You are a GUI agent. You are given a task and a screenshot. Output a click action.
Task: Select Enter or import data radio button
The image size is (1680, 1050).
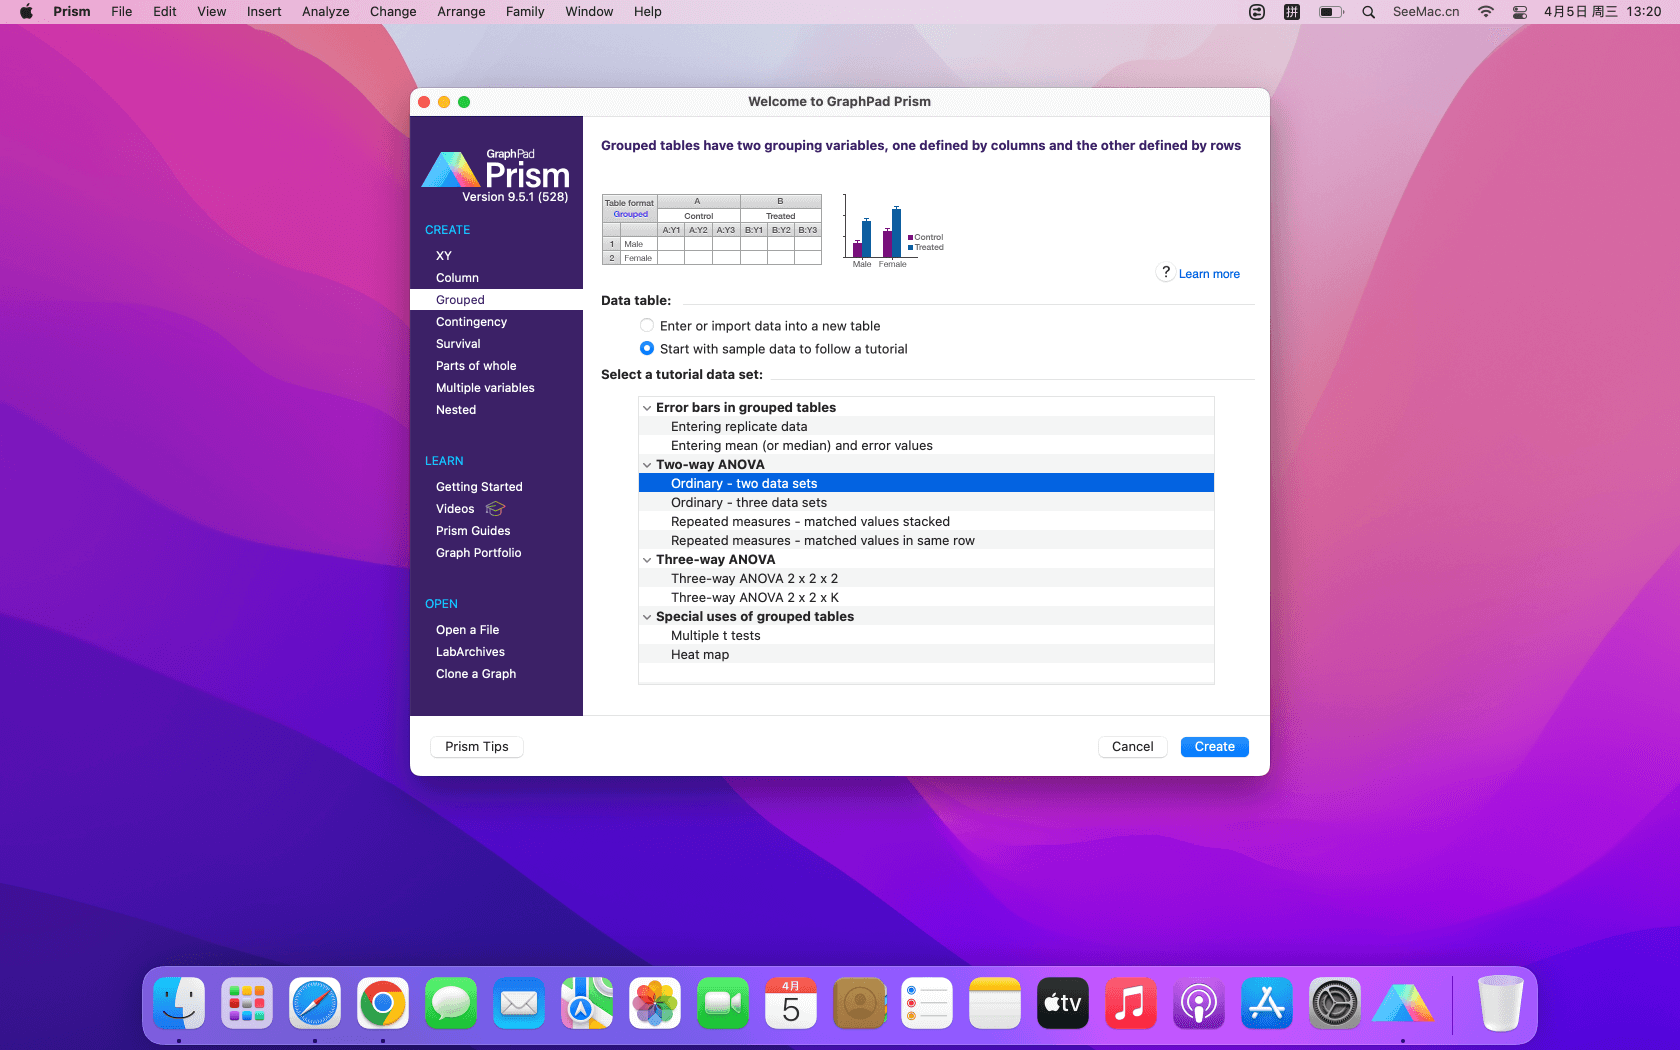pos(647,326)
